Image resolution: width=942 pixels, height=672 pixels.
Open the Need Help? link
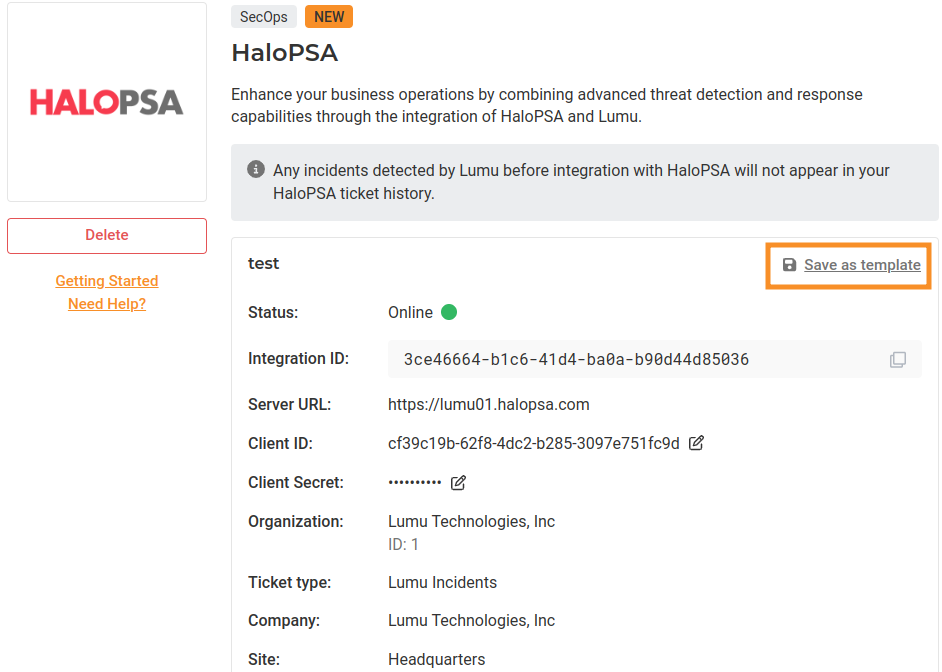point(107,304)
